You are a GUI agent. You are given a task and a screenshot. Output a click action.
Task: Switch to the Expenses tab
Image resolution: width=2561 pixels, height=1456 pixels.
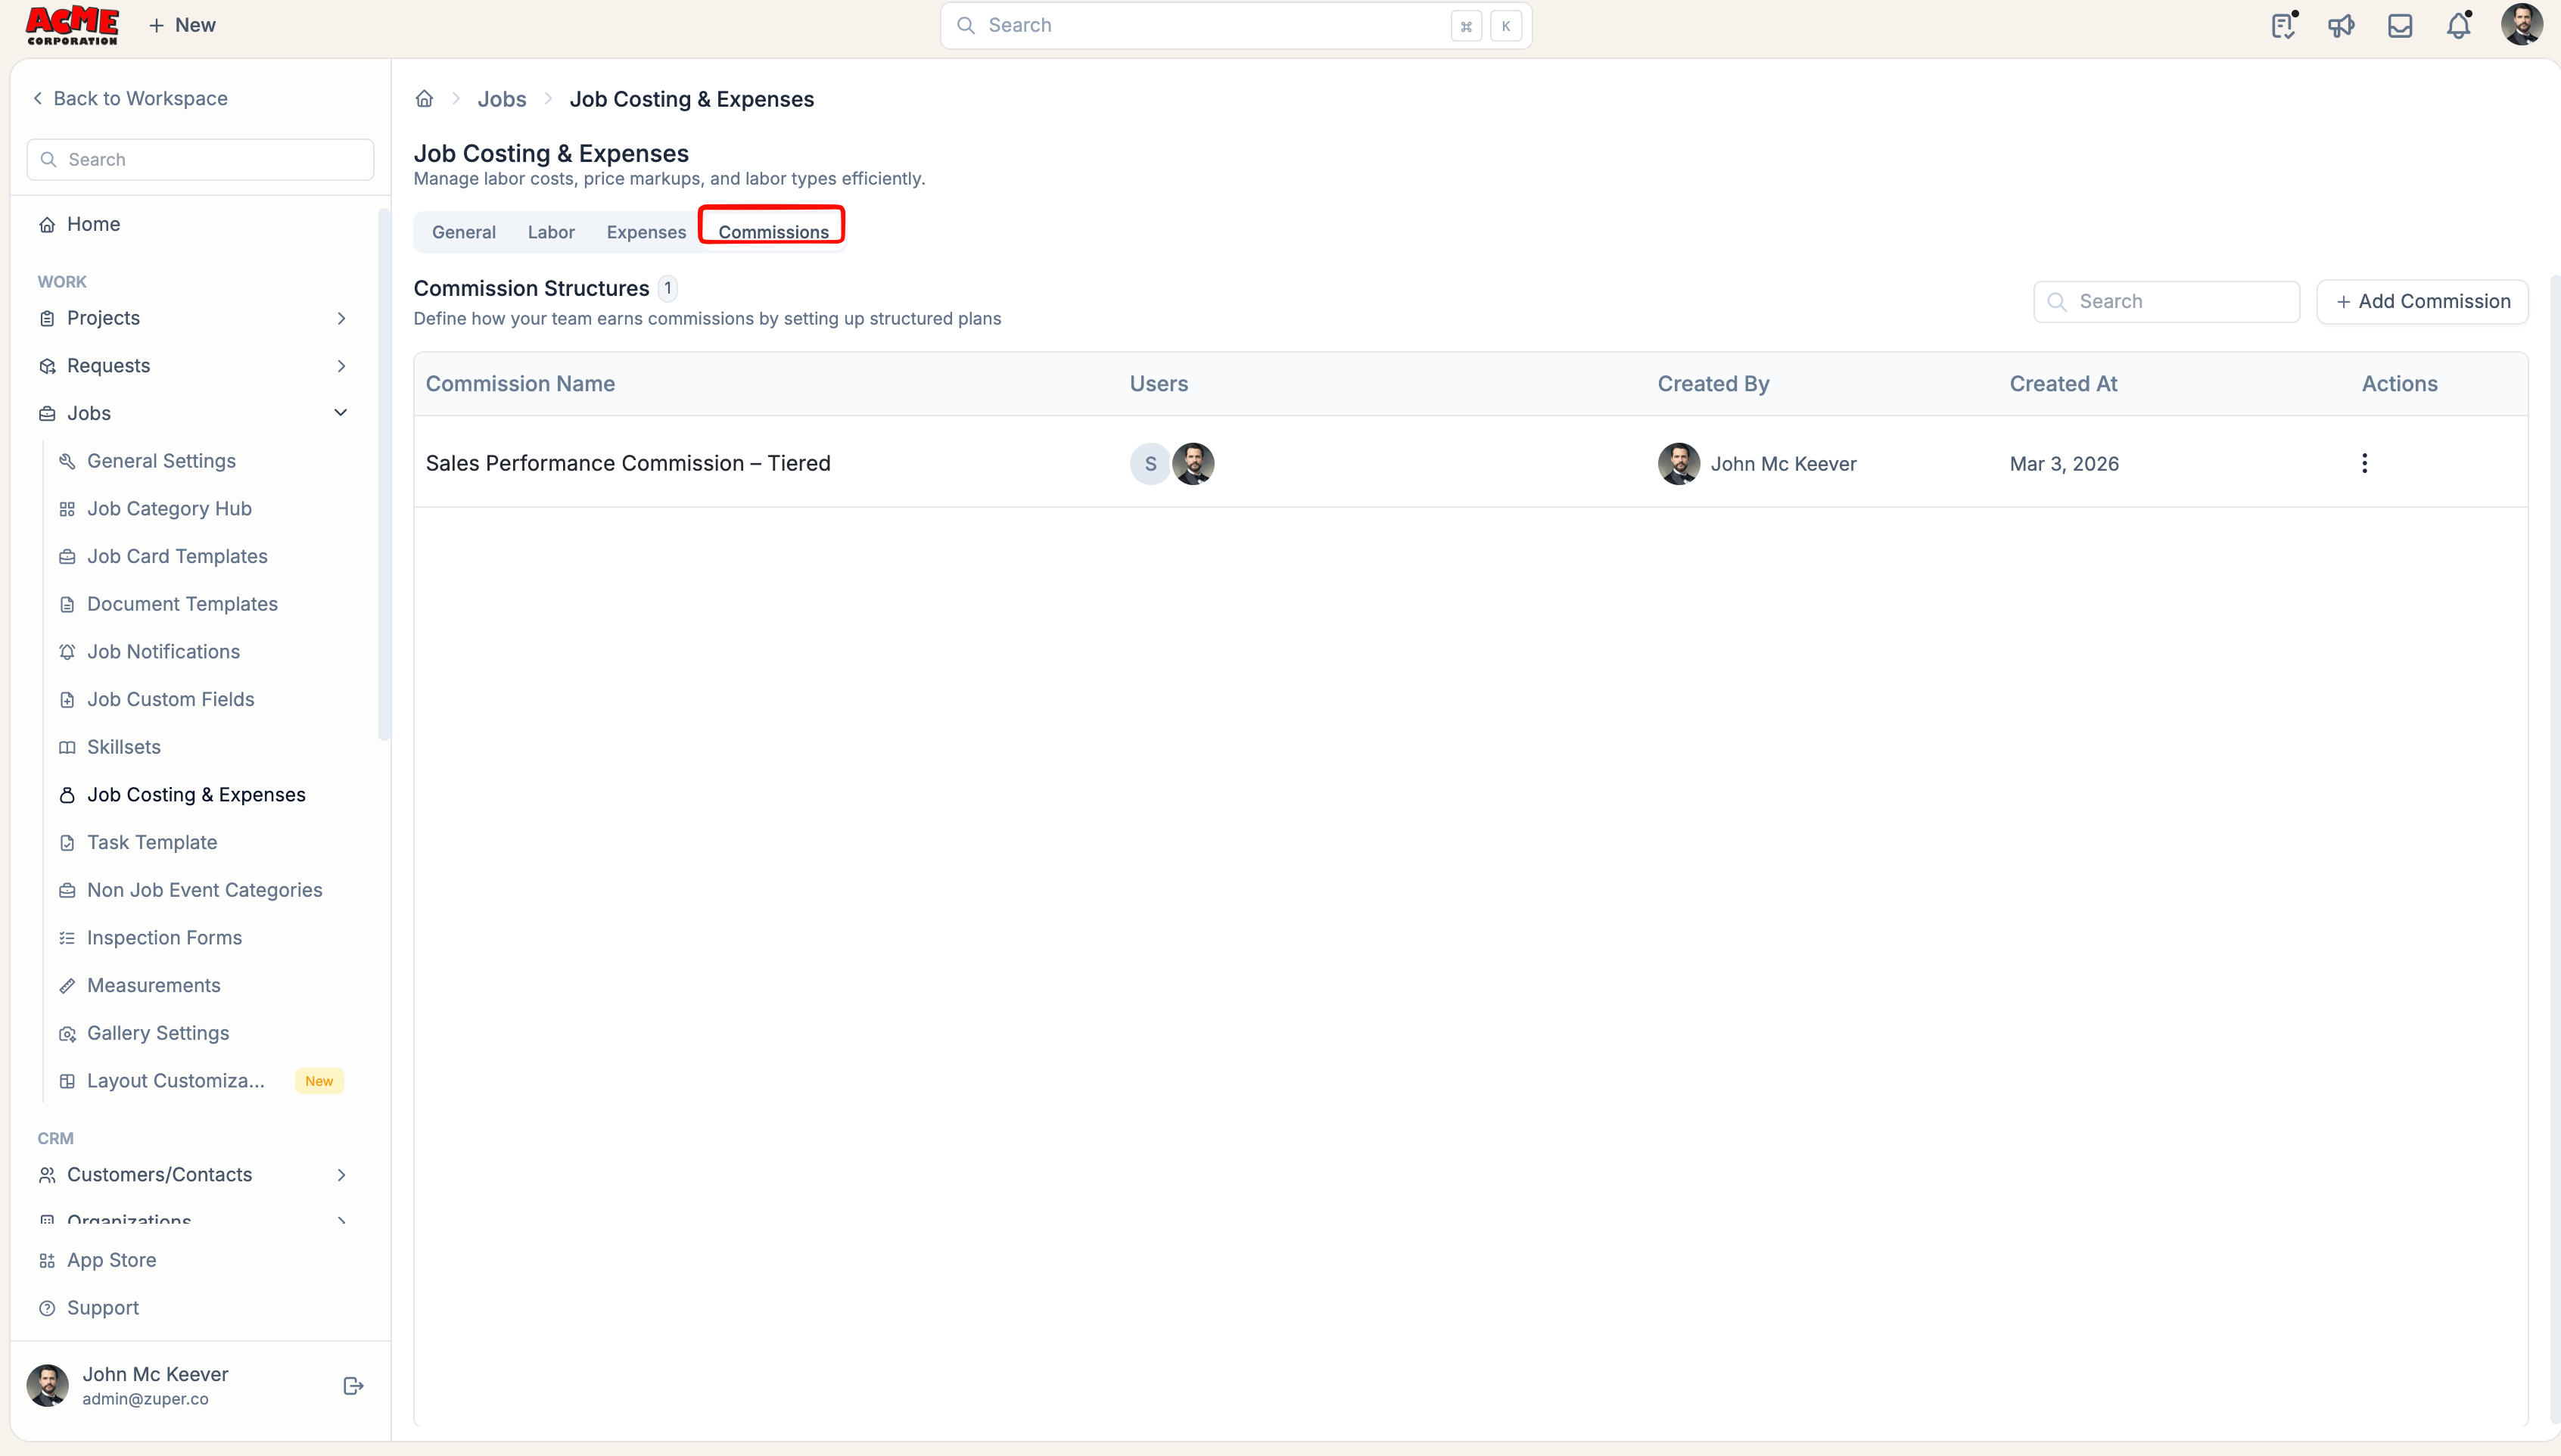(646, 232)
